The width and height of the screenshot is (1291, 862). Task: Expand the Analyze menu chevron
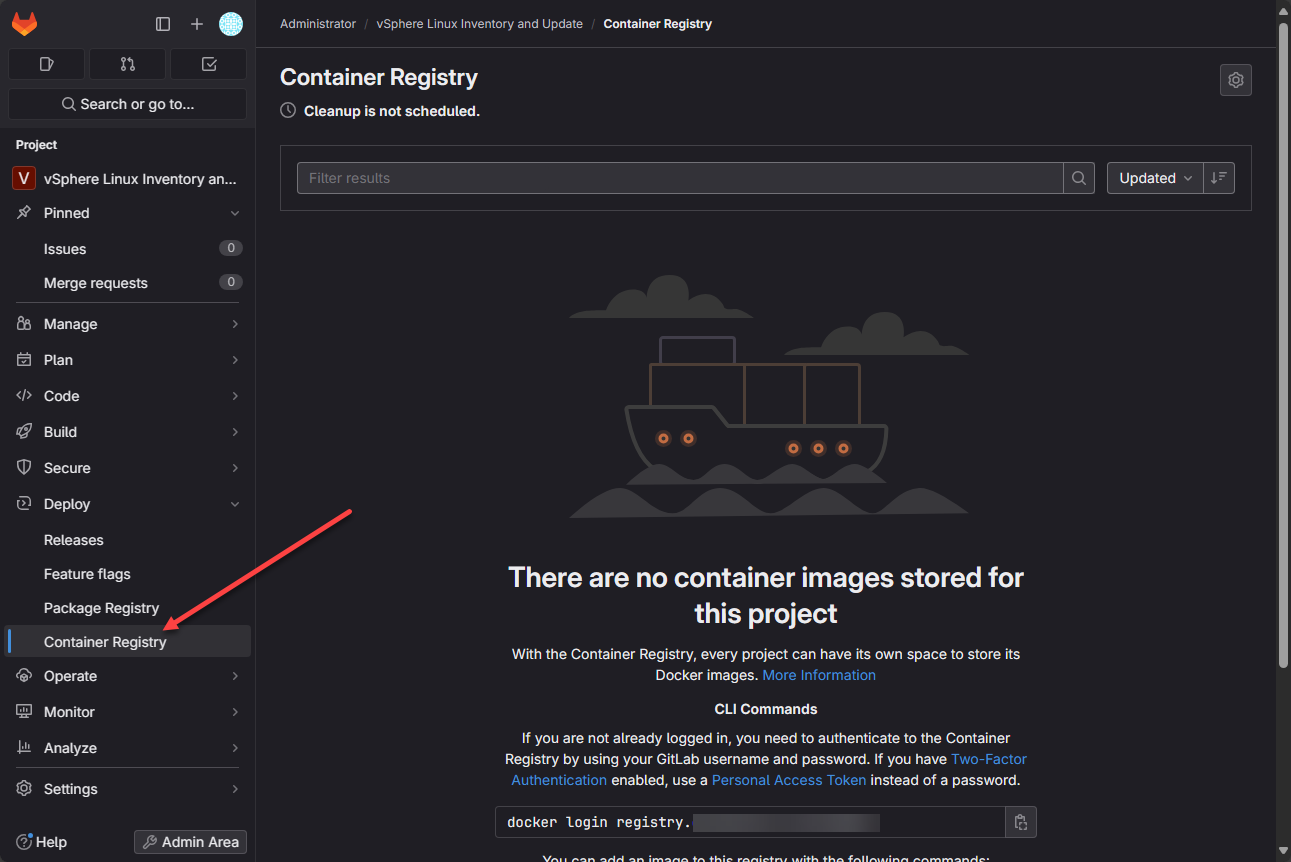(x=235, y=748)
